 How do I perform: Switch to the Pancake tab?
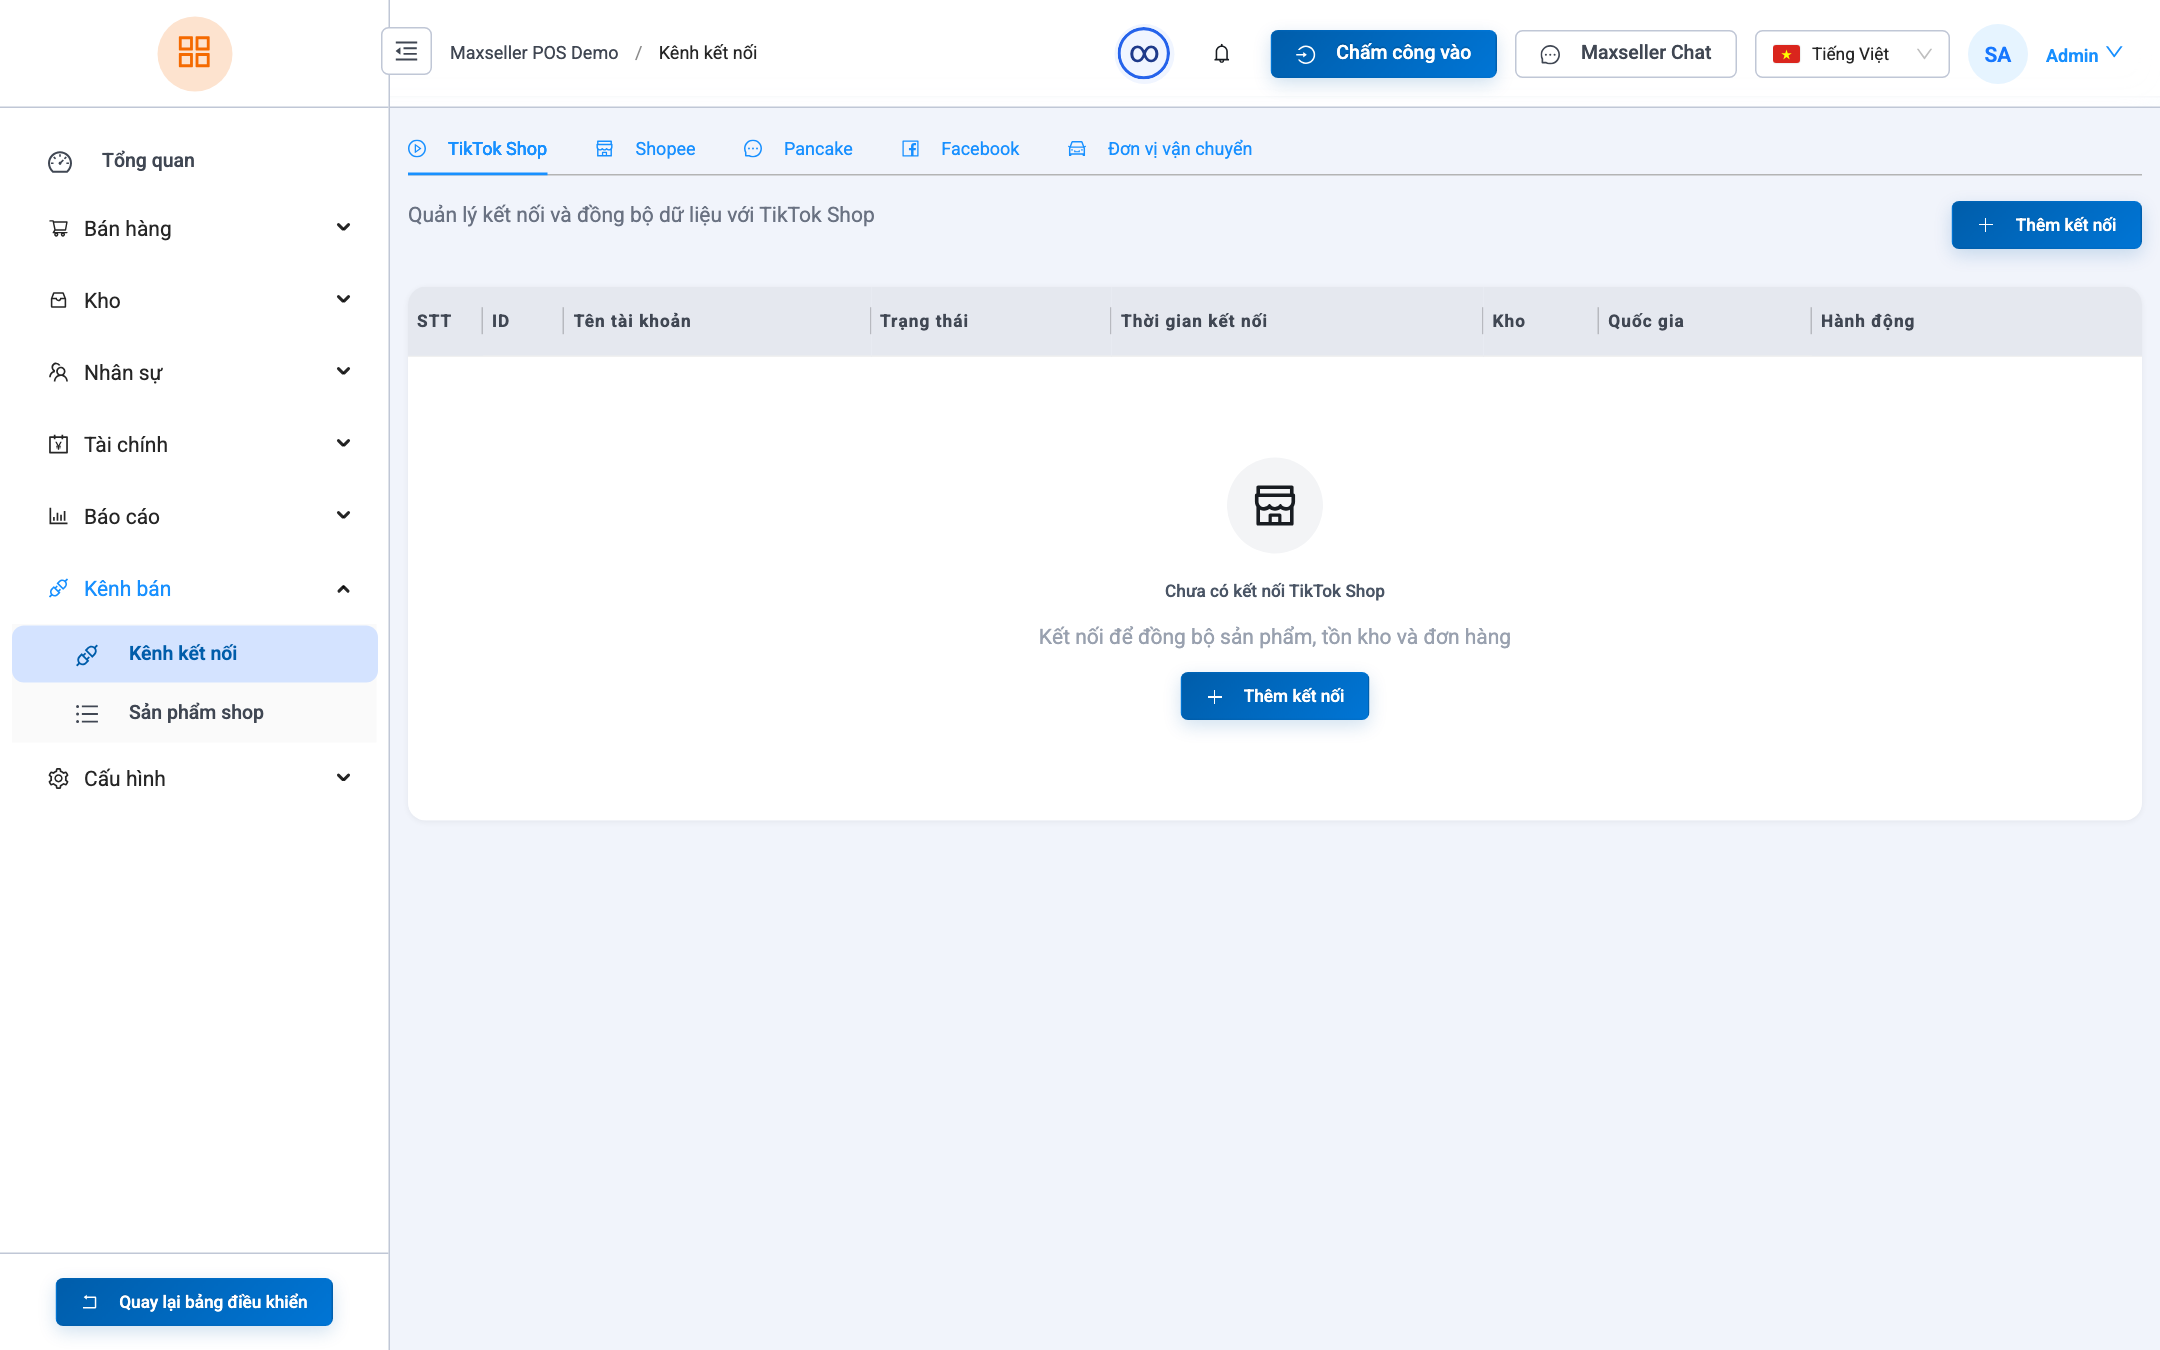pyautogui.click(x=798, y=149)
